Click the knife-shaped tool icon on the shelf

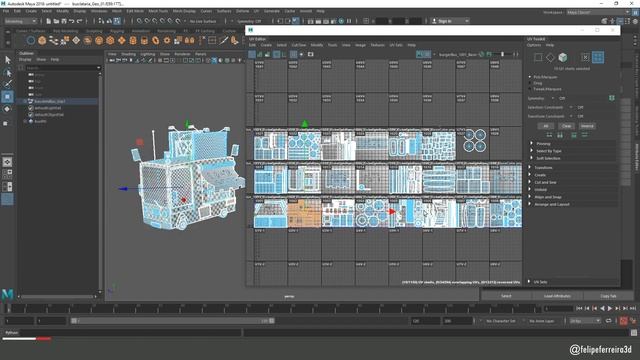point(223,40)
